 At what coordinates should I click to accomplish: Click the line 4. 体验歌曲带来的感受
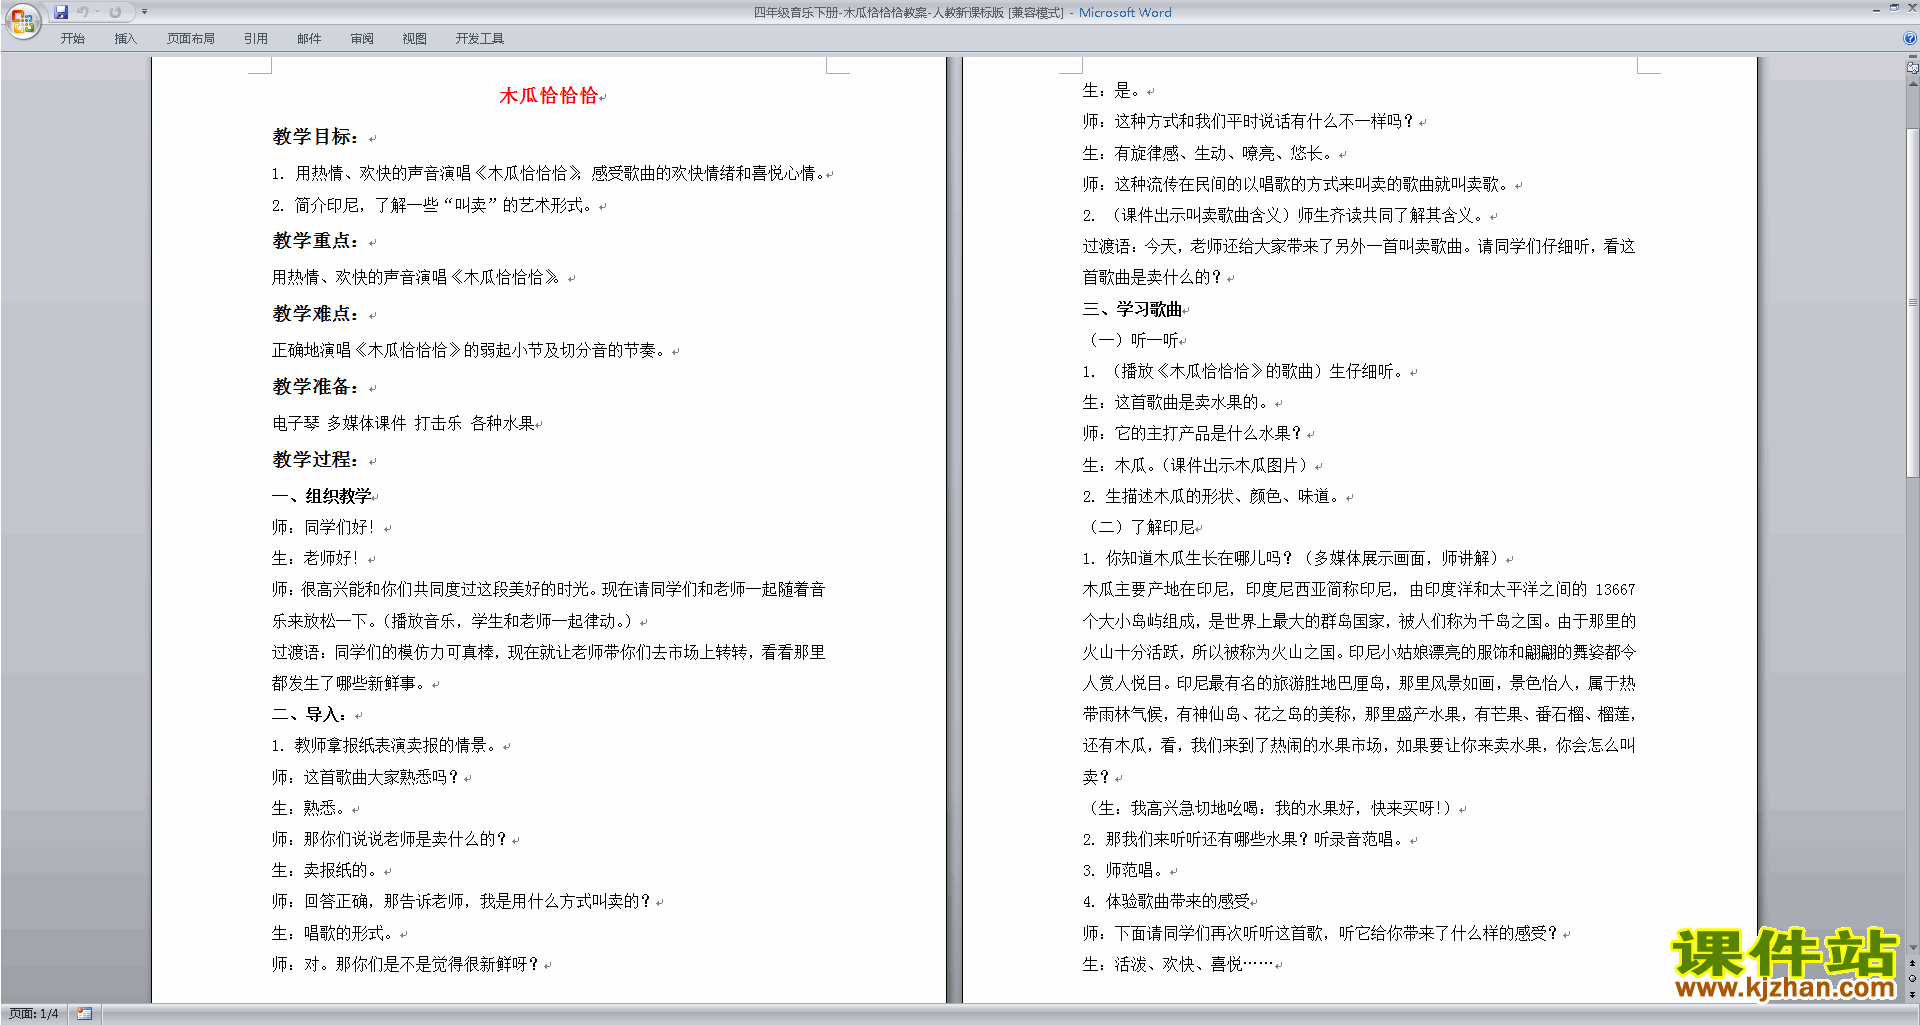pos(1166,901)
